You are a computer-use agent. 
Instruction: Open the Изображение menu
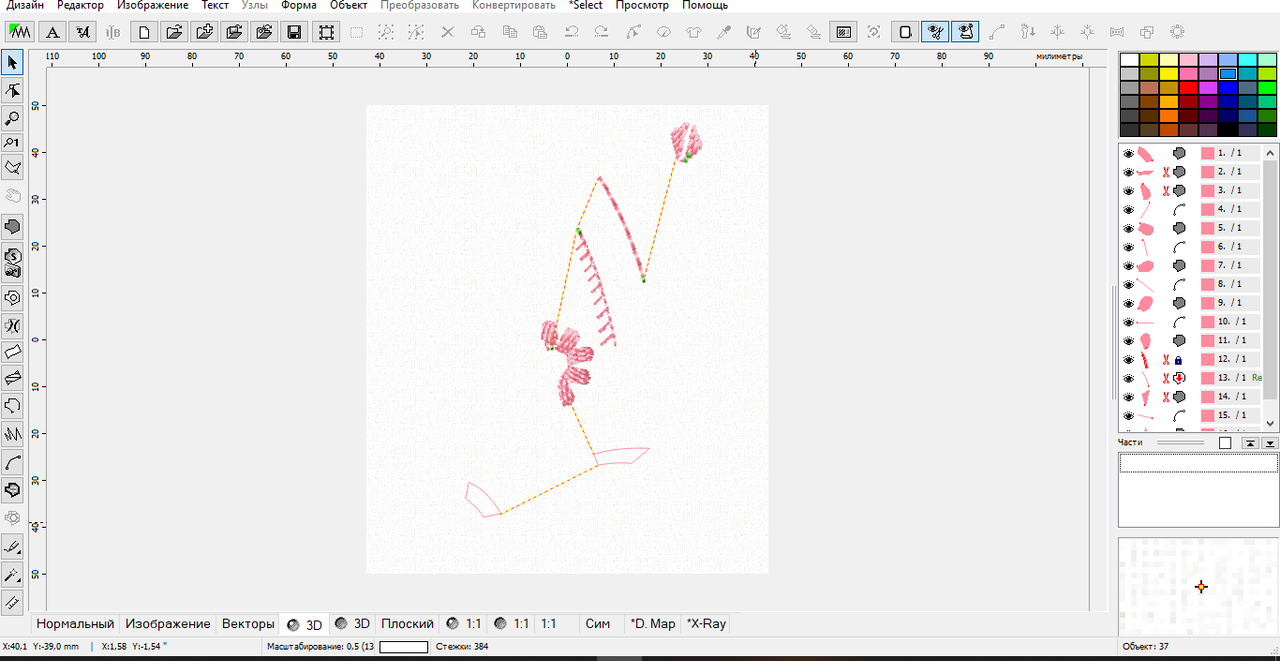152,6
